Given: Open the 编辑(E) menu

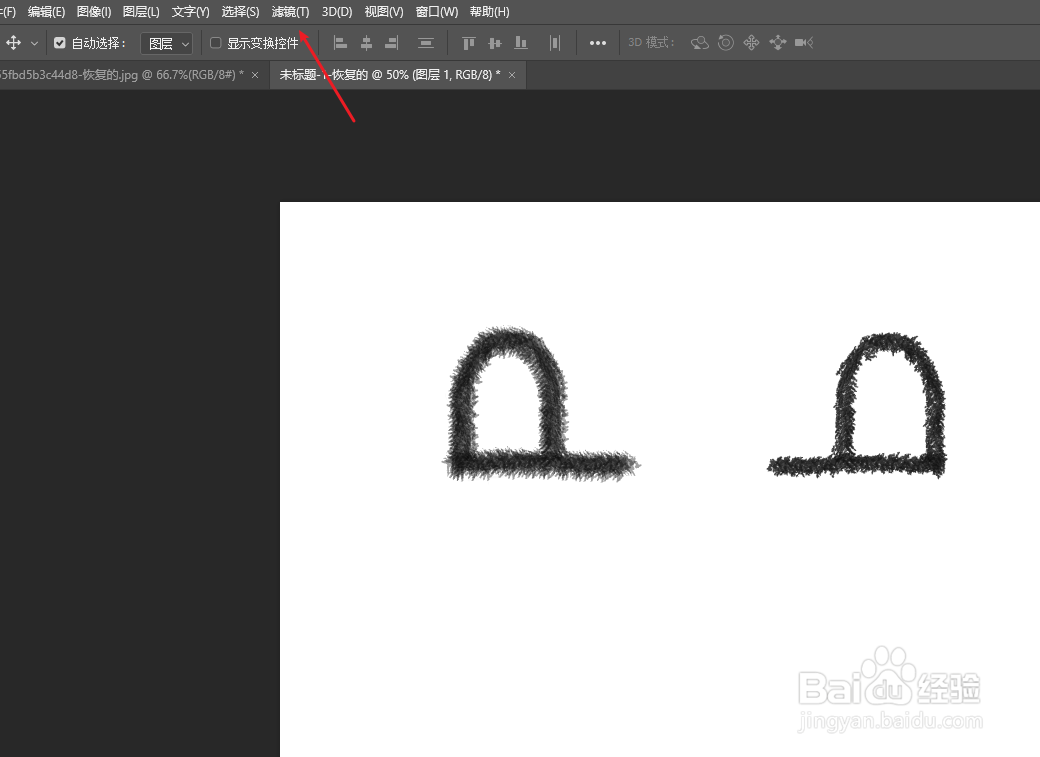Looking at the screenshot, I should tap(46, 12).
